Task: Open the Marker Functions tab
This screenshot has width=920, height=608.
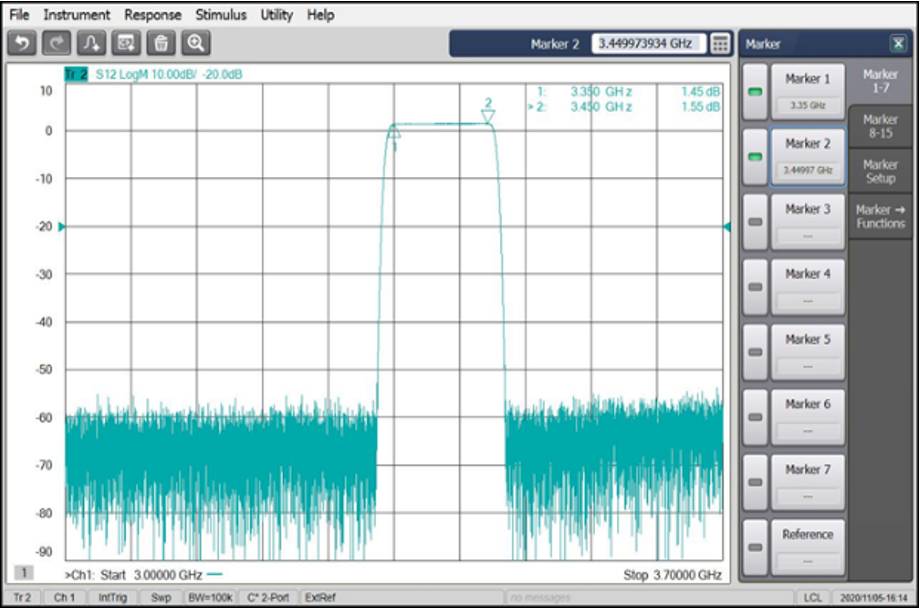Action: [880, 216]
